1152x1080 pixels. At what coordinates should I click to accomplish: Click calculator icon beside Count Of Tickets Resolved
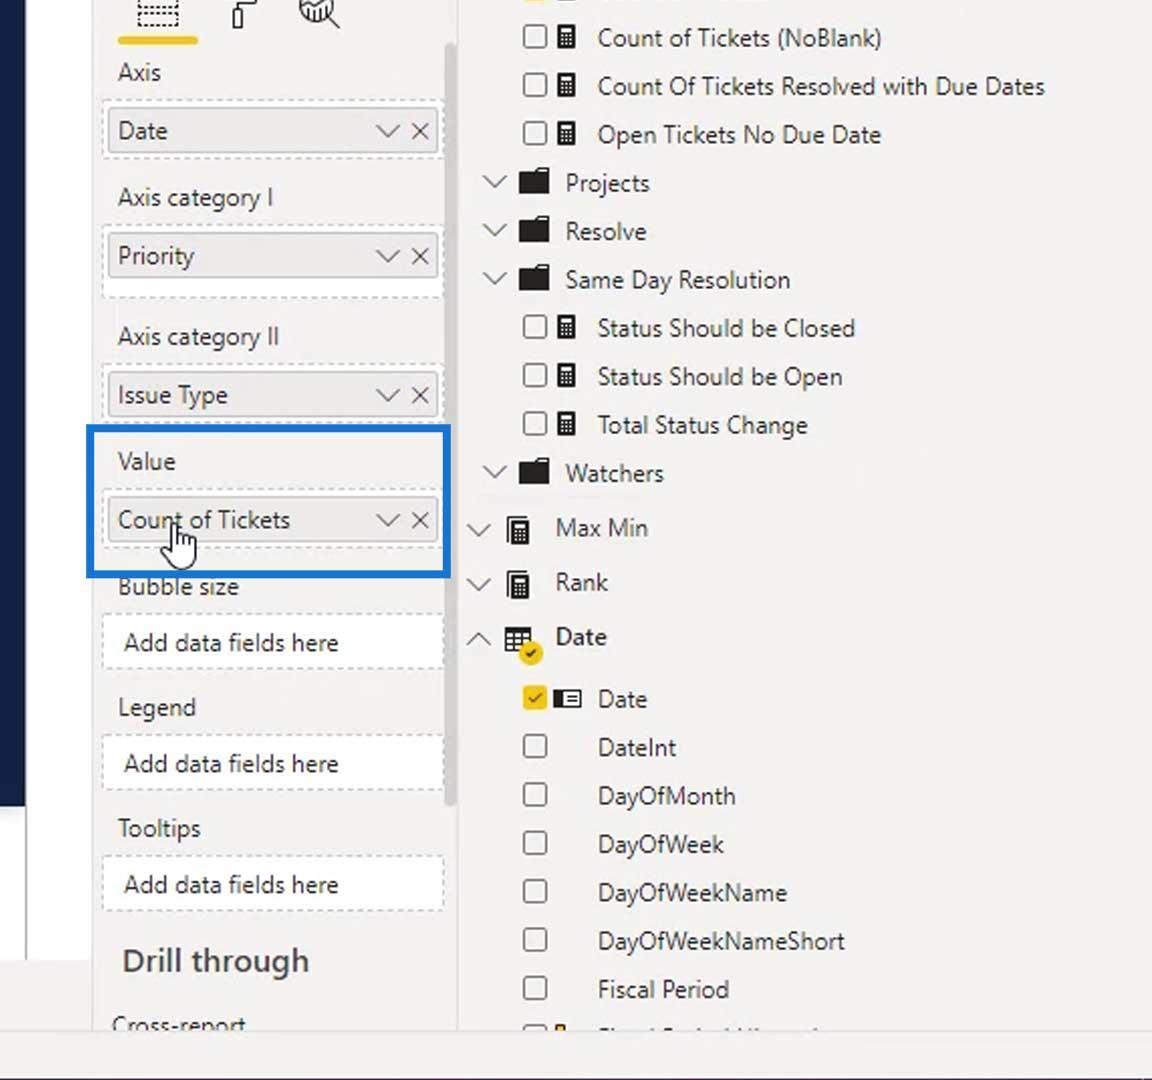[x=566, y=85]
